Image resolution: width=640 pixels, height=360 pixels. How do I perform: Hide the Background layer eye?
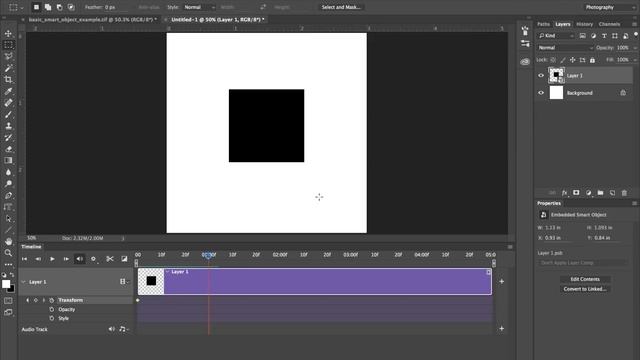pyautogui.click(x=541, y=93)
